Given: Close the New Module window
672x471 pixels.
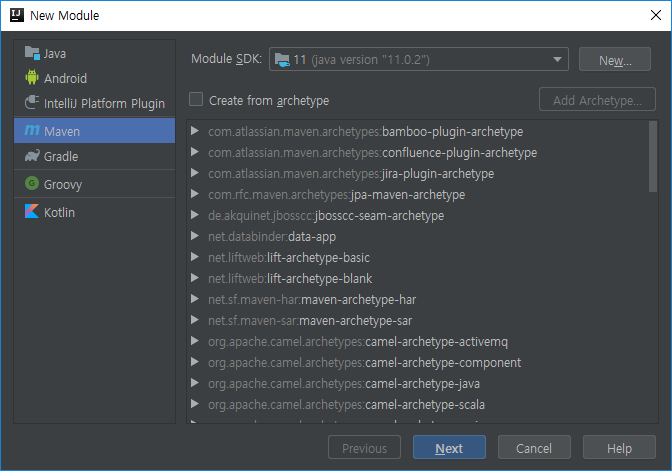Looking at the screenshot, I should click(x=655, y=15).
